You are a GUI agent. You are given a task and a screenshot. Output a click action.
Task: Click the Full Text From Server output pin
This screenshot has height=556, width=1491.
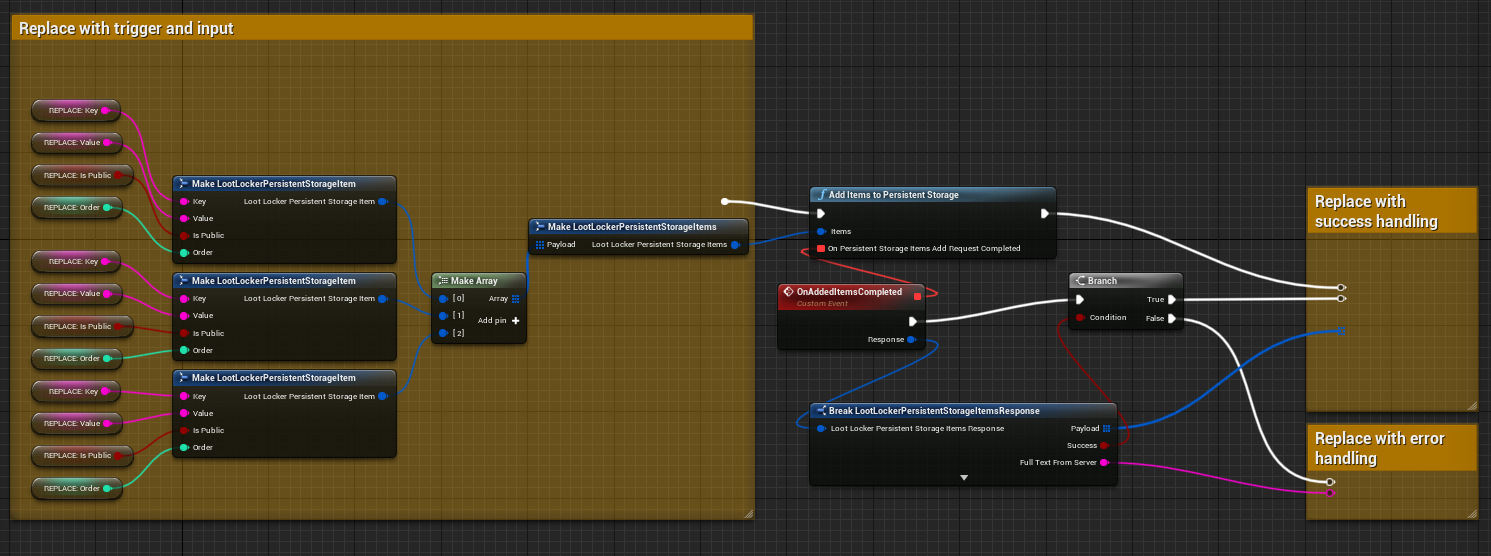(1105, 463)
